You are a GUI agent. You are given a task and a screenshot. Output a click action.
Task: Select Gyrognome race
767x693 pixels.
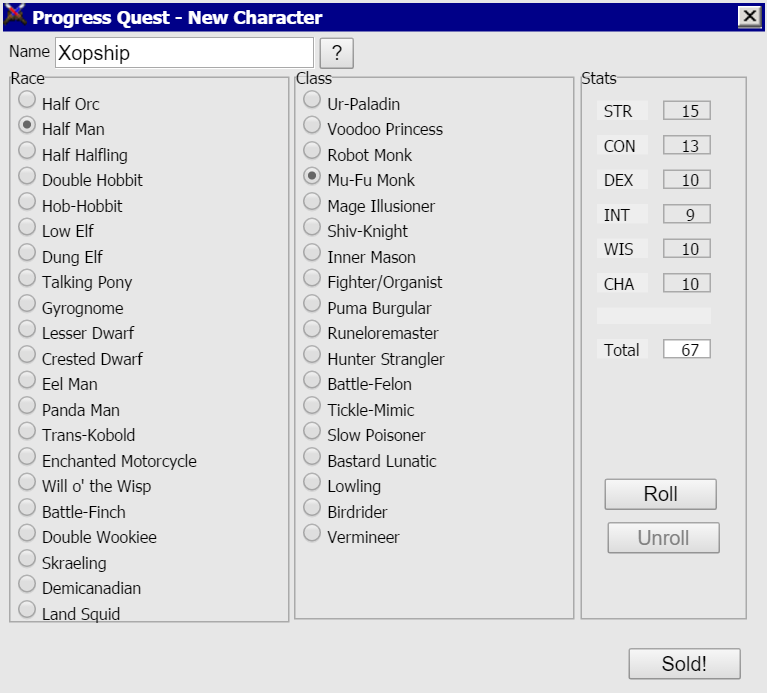point(27,304)
